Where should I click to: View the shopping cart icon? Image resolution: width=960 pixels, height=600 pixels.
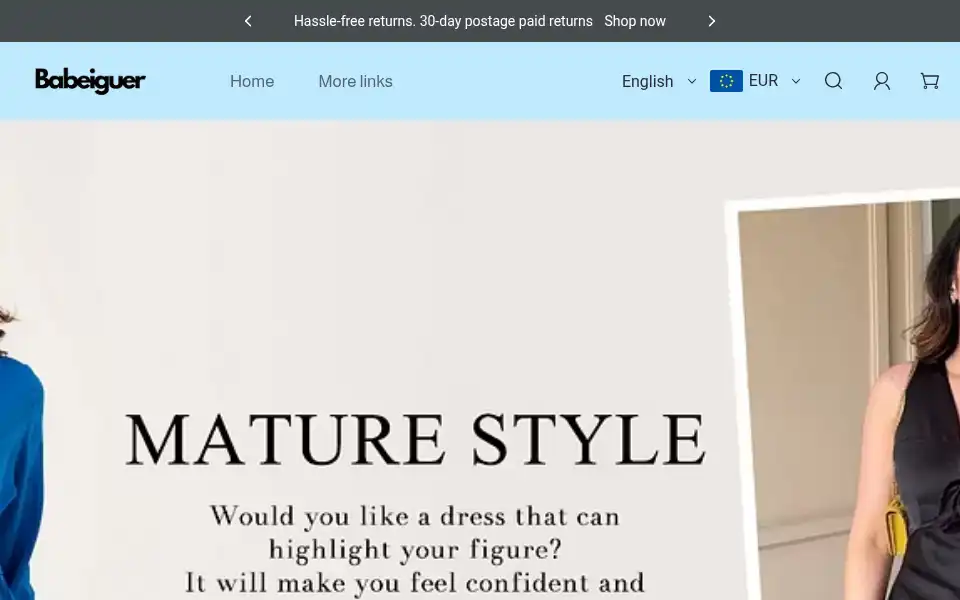[930, 81]
